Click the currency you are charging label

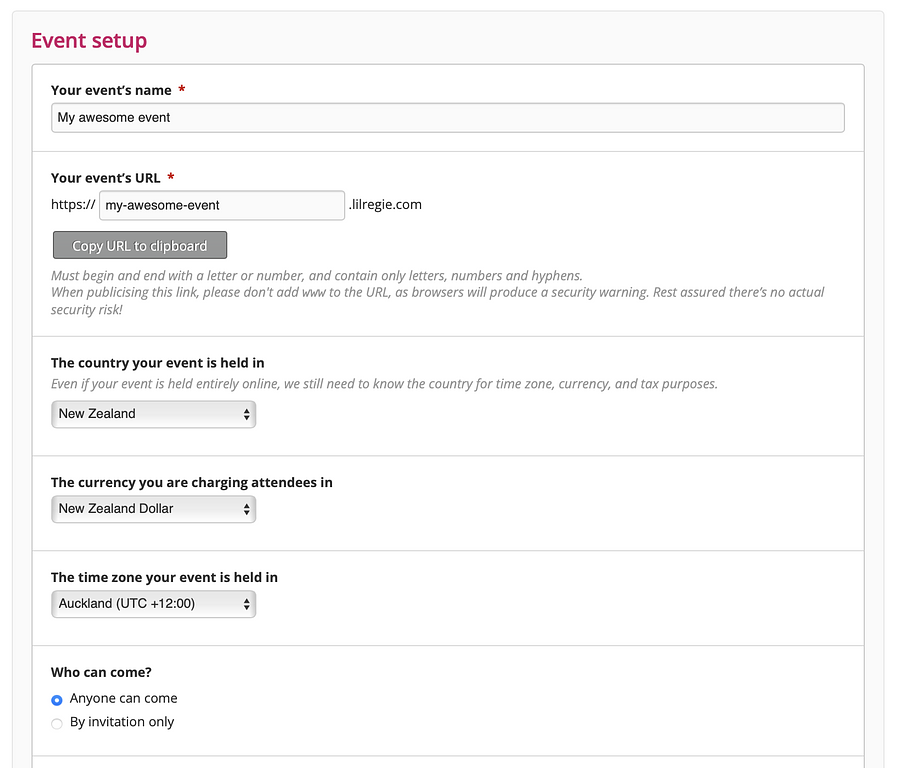(191, 482)
